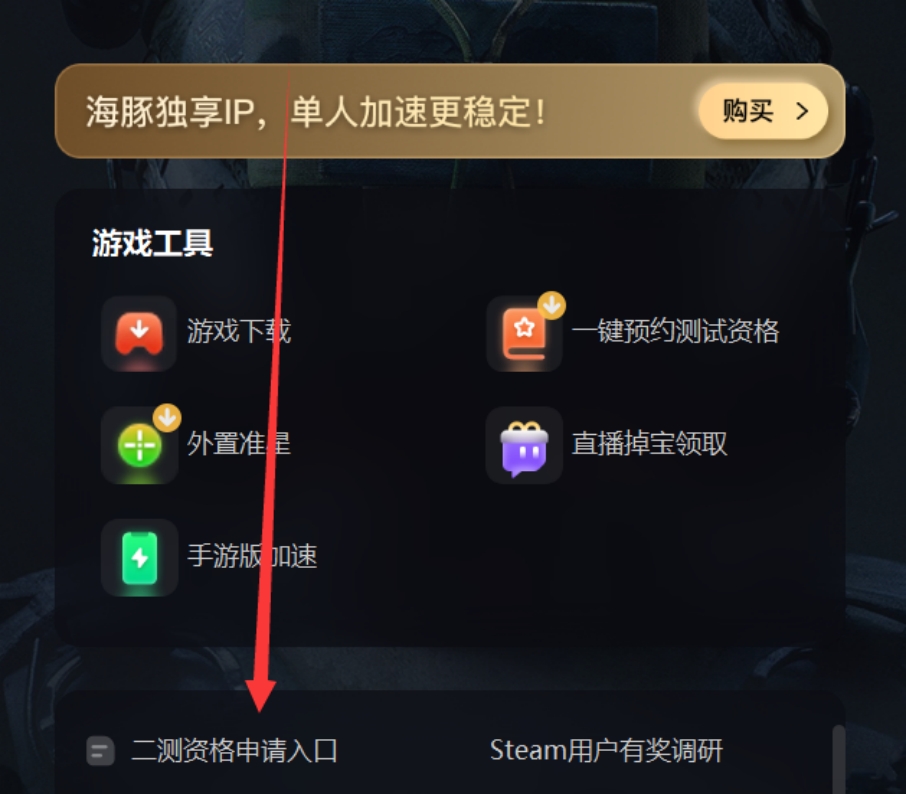Click the scrollbar beside Steam用户有奖调研
The height and width of the screenshot is (794, 906).
pos(838,759)
